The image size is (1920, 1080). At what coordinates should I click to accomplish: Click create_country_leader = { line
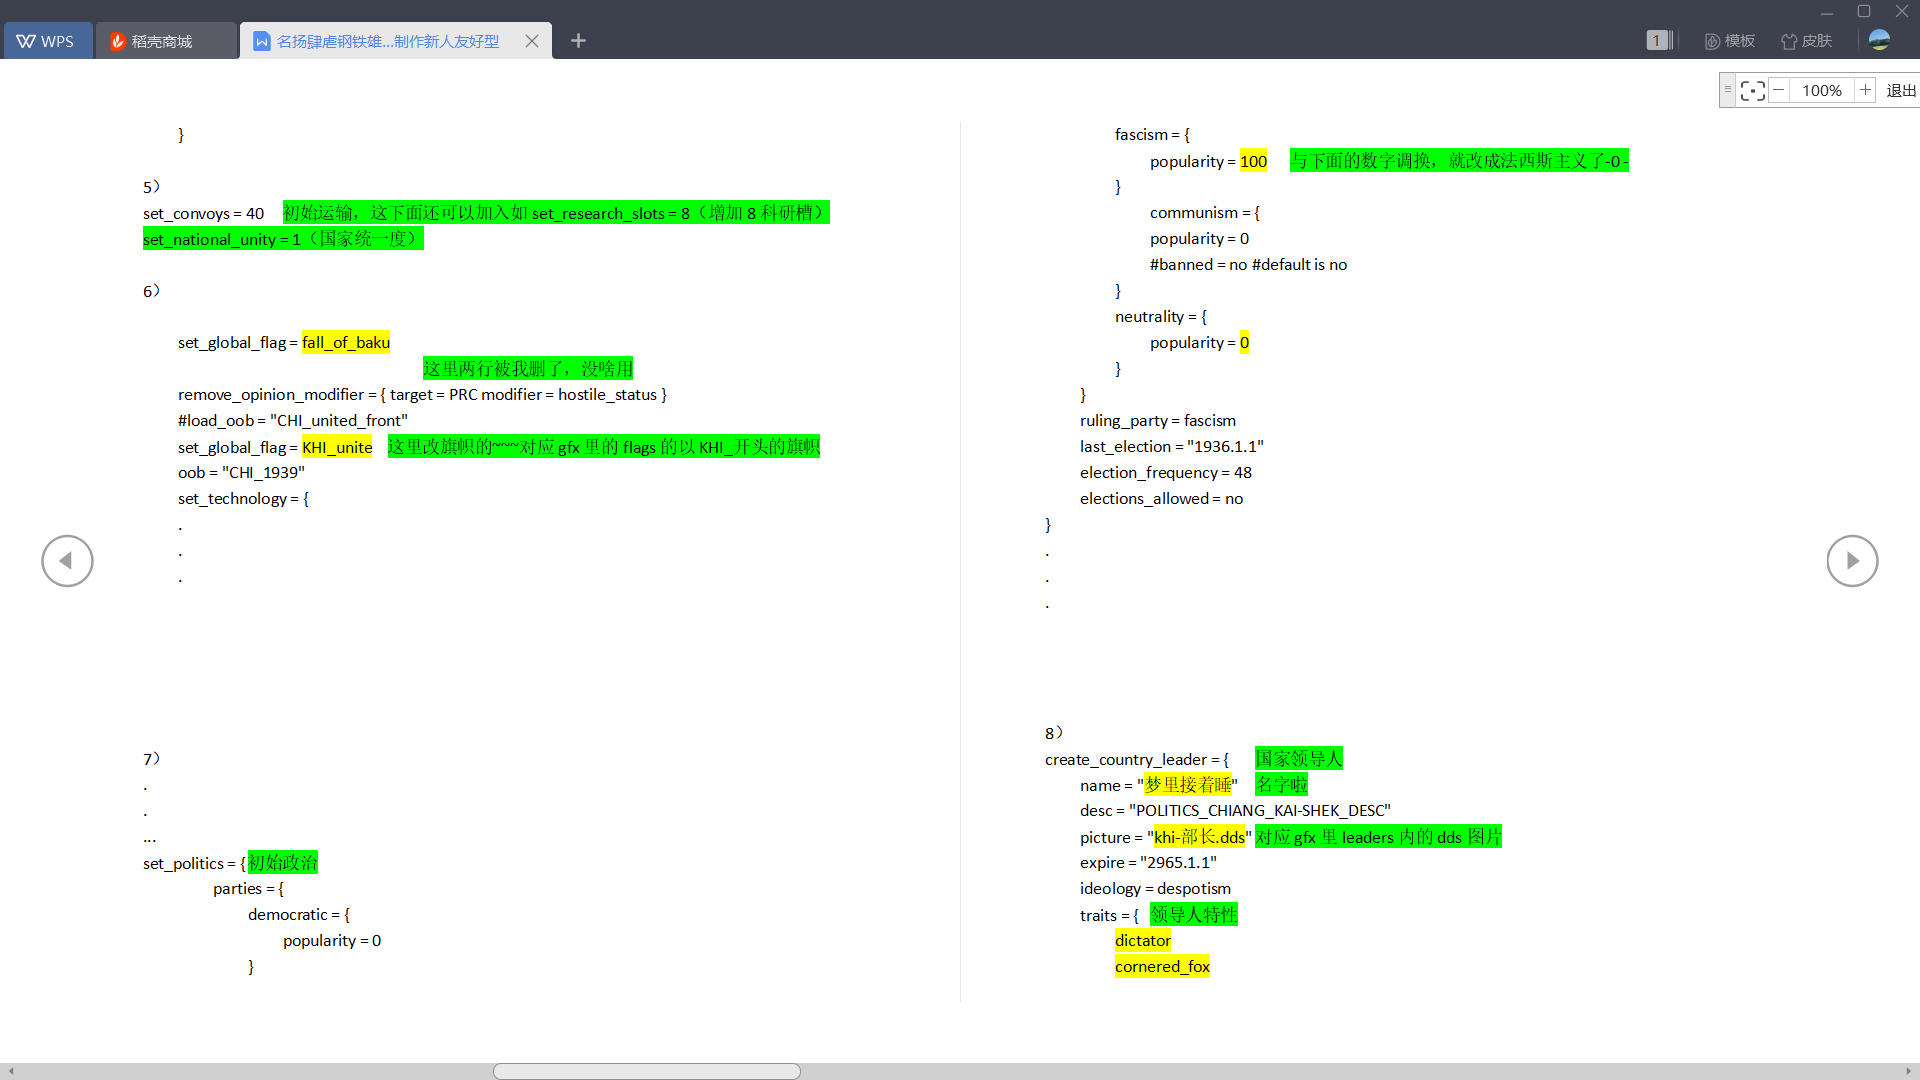point(1137,760)
